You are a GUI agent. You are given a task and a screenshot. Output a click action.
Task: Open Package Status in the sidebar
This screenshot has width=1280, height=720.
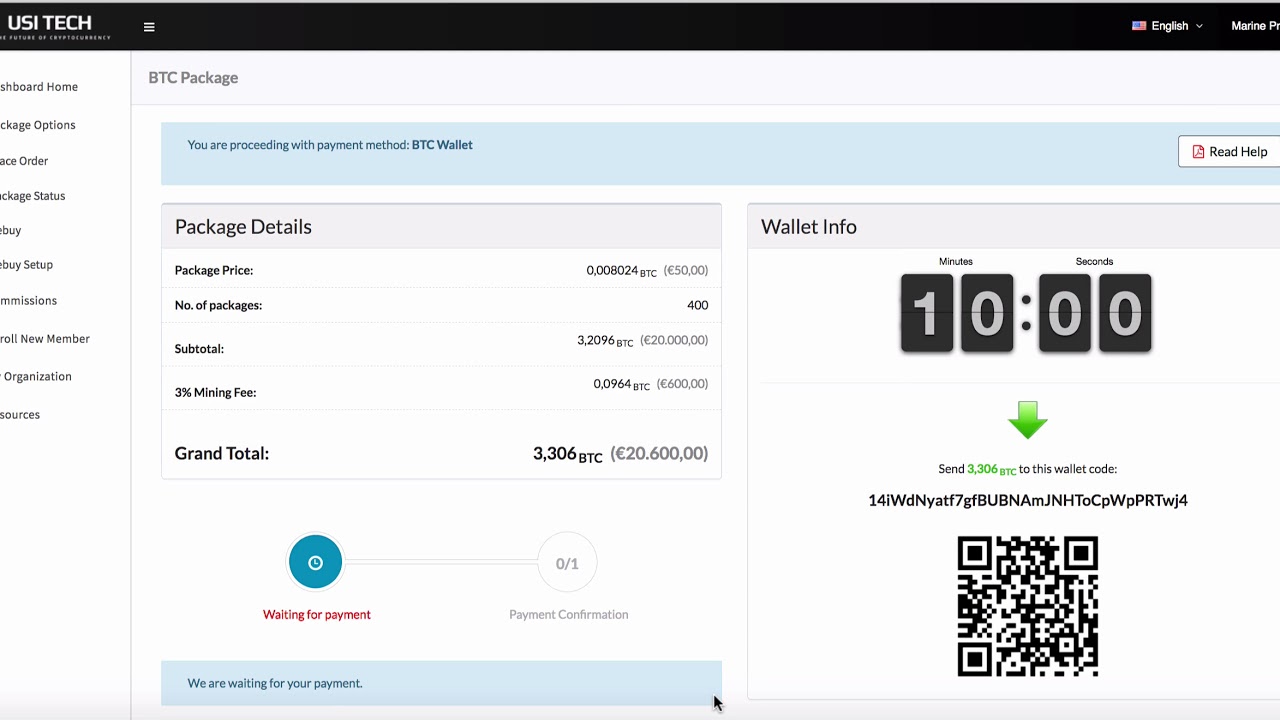pyautogui.click(x=33, y=196)
